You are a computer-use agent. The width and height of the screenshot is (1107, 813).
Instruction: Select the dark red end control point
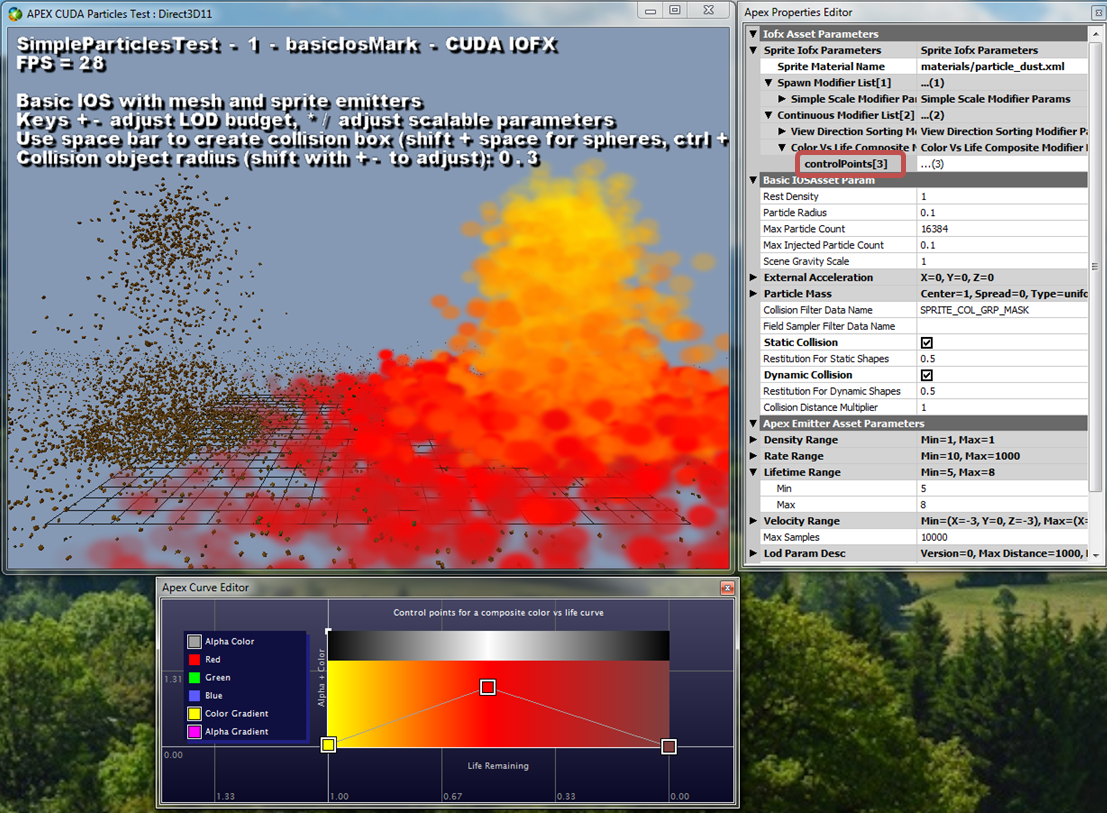pos(669,747)
